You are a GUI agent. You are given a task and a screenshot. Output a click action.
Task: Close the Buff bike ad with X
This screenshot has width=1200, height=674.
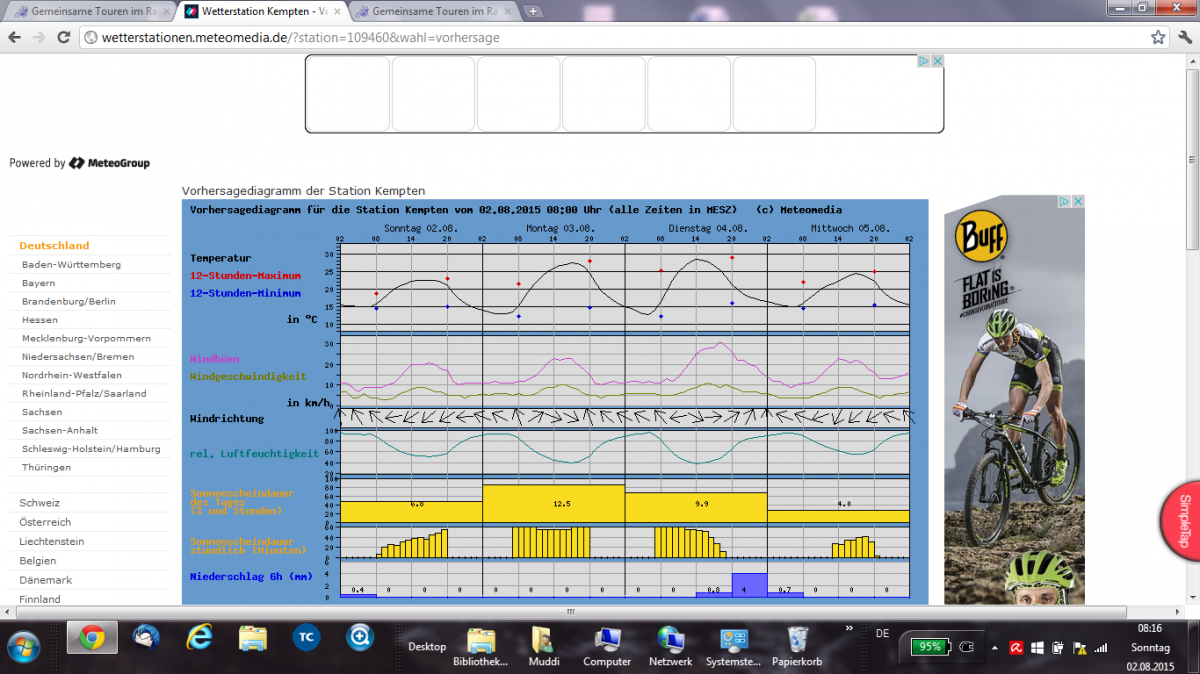point(1078,202)
